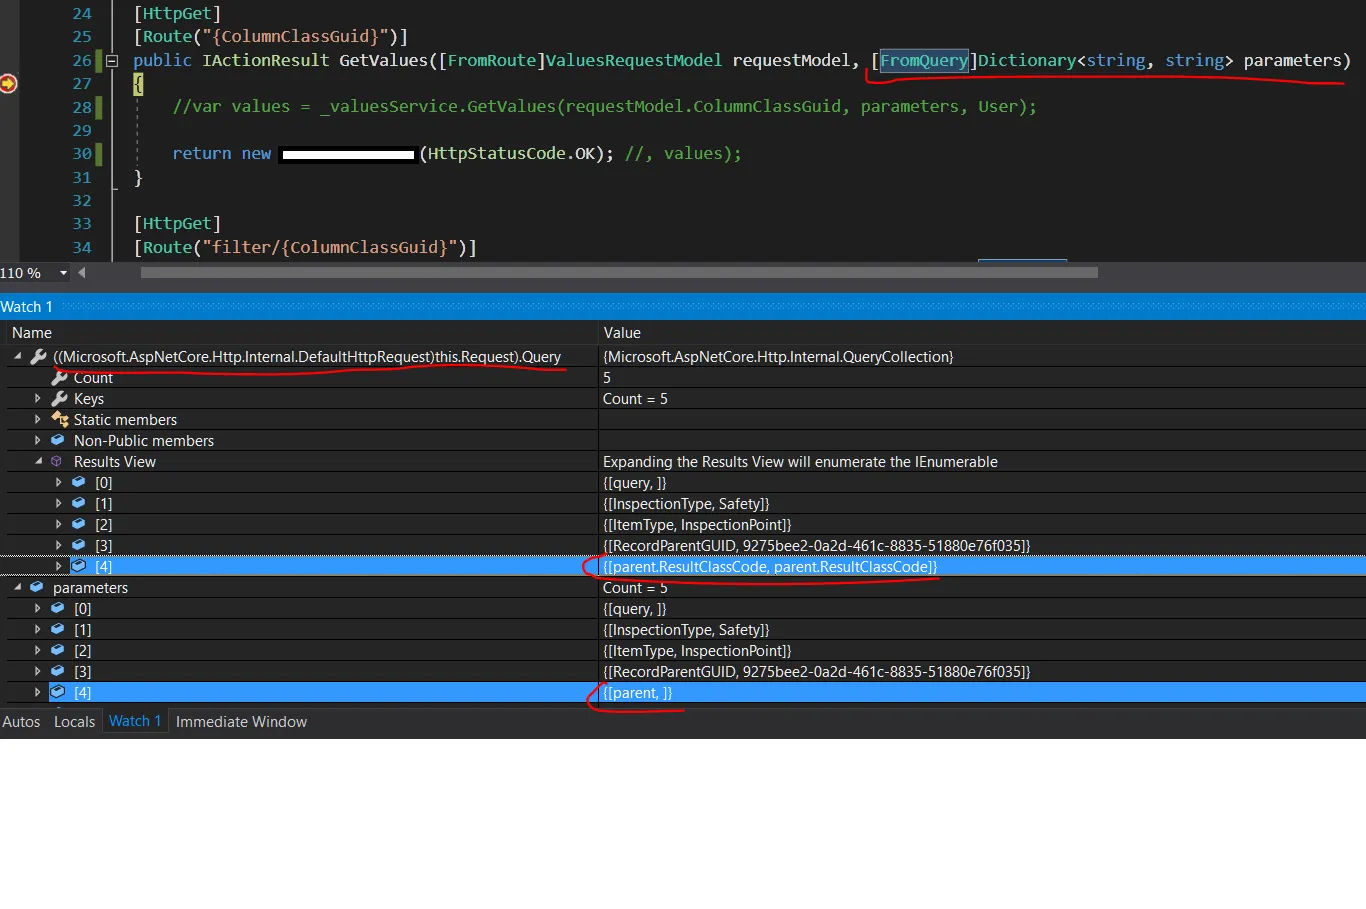Open the 110 % zoom dropdown
Screen dimensions: 1366x909
pyautogui.click(x=64, y=273)
